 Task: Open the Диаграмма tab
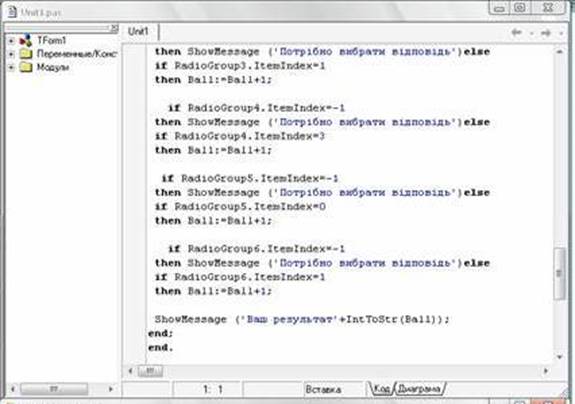pos(420,389)
